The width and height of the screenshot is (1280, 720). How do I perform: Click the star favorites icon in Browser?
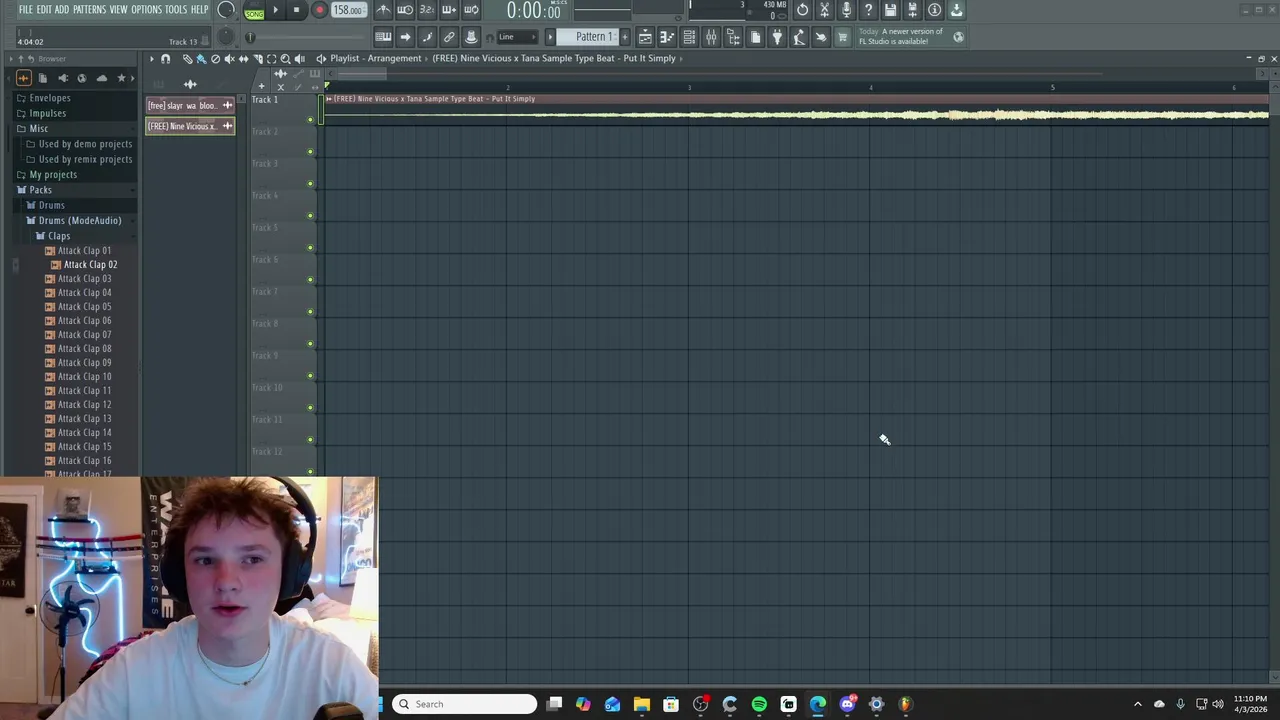[x=121, y=78]
